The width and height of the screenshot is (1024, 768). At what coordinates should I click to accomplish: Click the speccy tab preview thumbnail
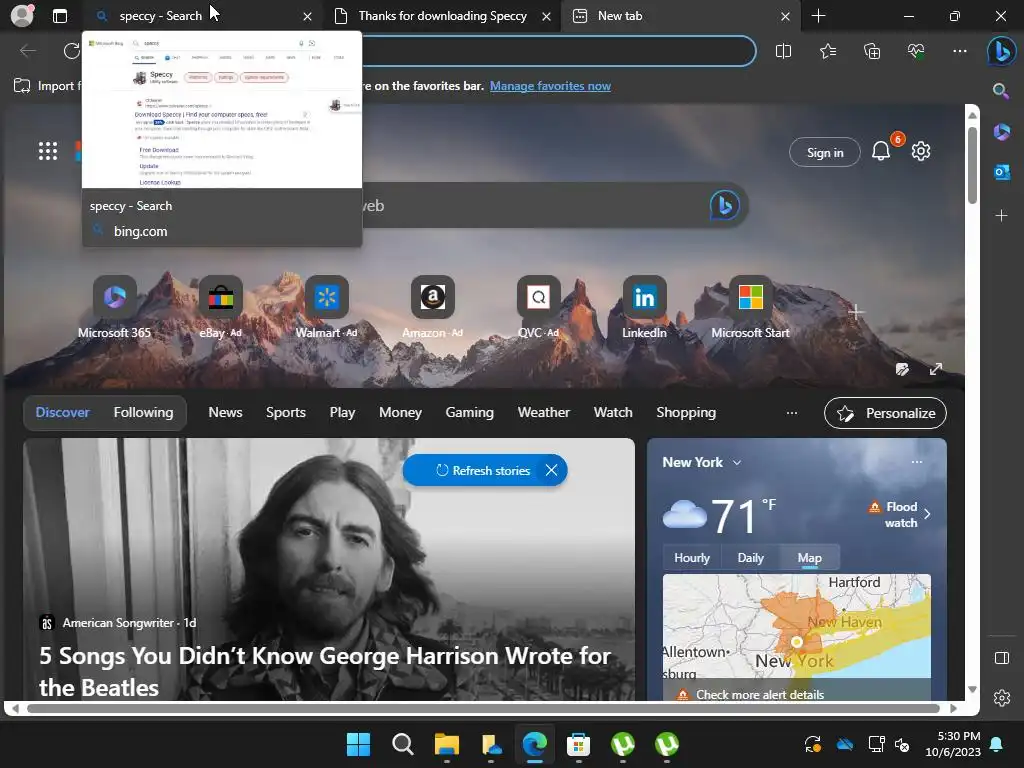(221, 110)
